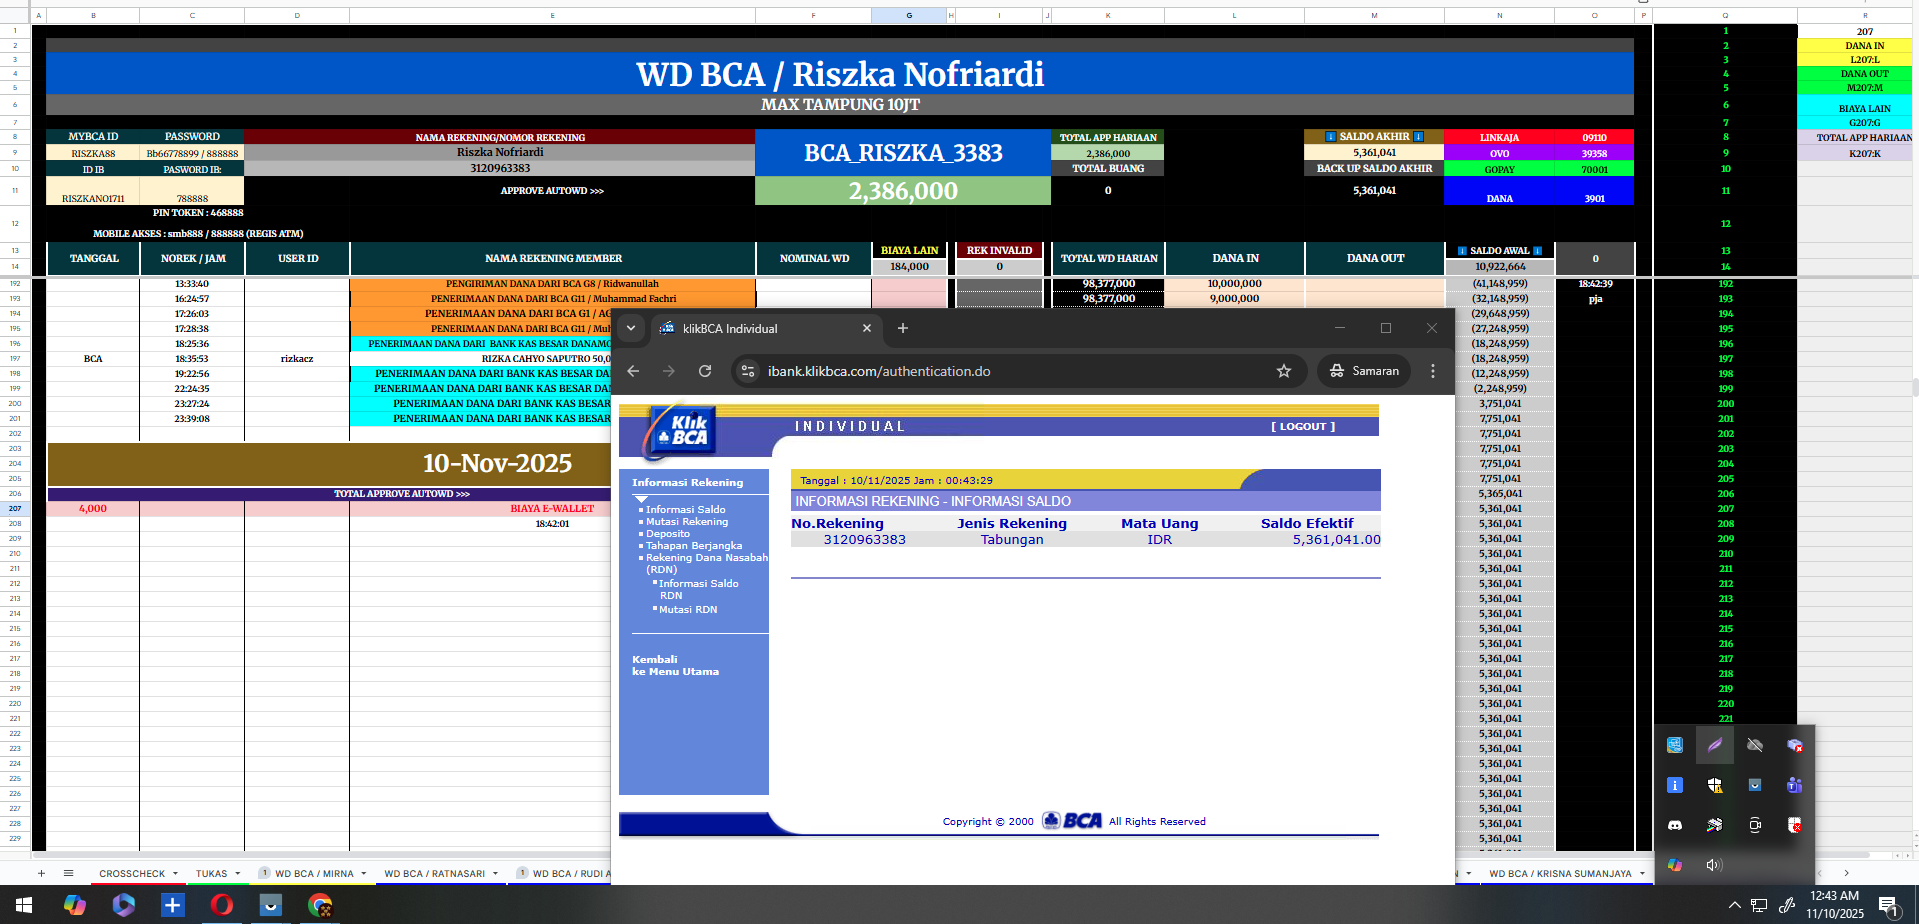
Task: Open the WD BCA / RATNASARI tab dropdown
Action: point(494,874)
